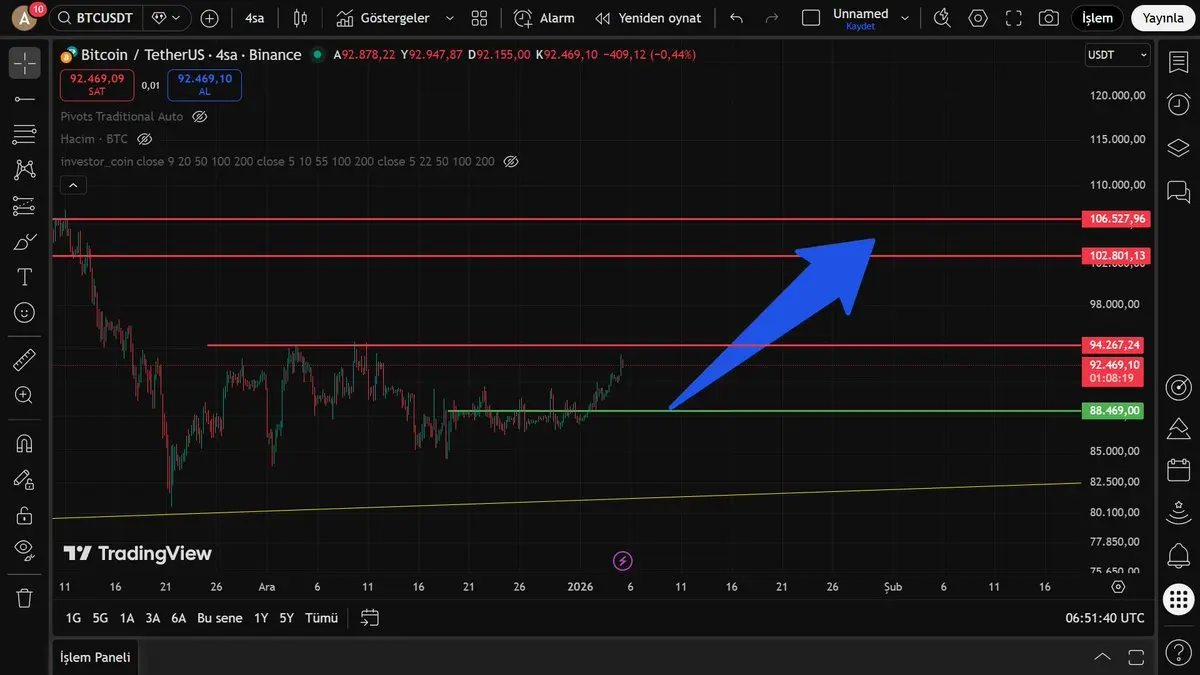Enter fullscreen mode
The width and height of the screenshot is (1200, 675).
pos(1013,18)
